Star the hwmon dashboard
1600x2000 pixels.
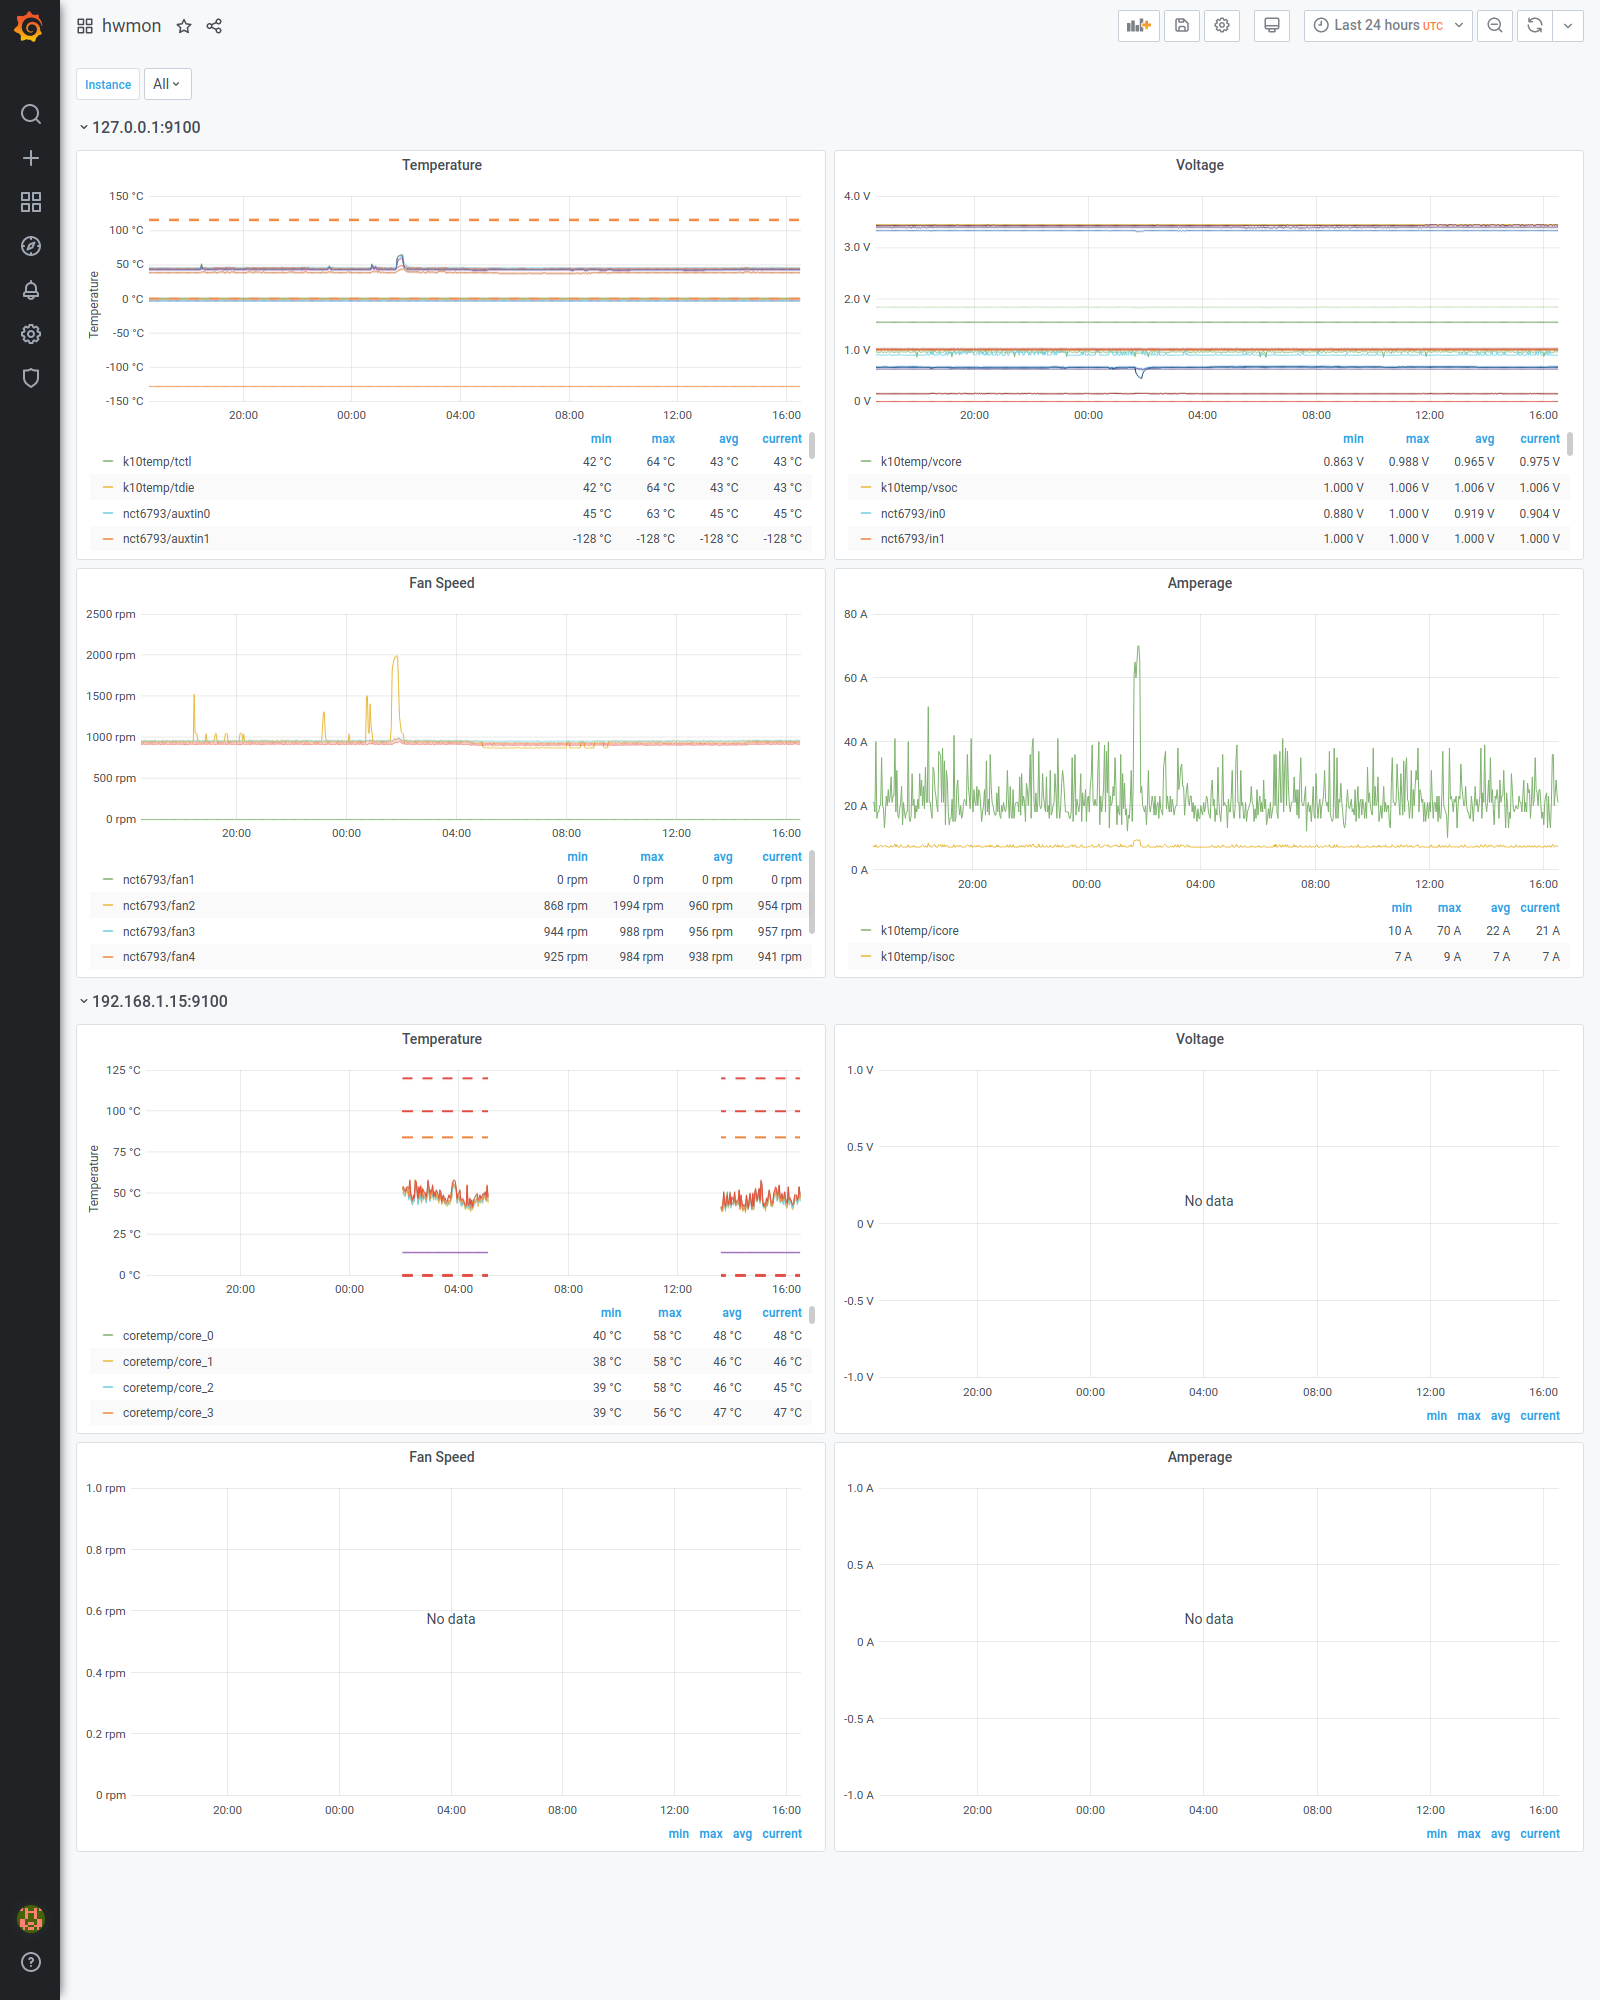point(184,26)
